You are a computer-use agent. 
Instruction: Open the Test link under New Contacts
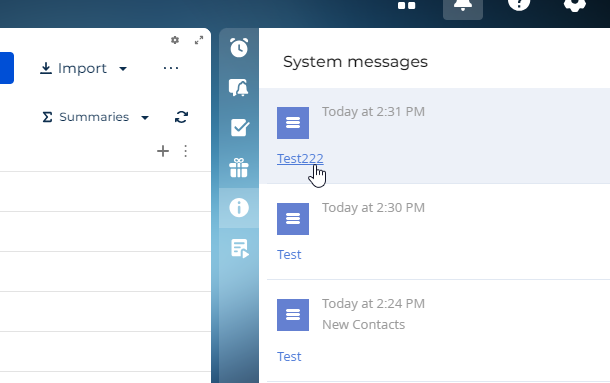(x=289, y=357)
